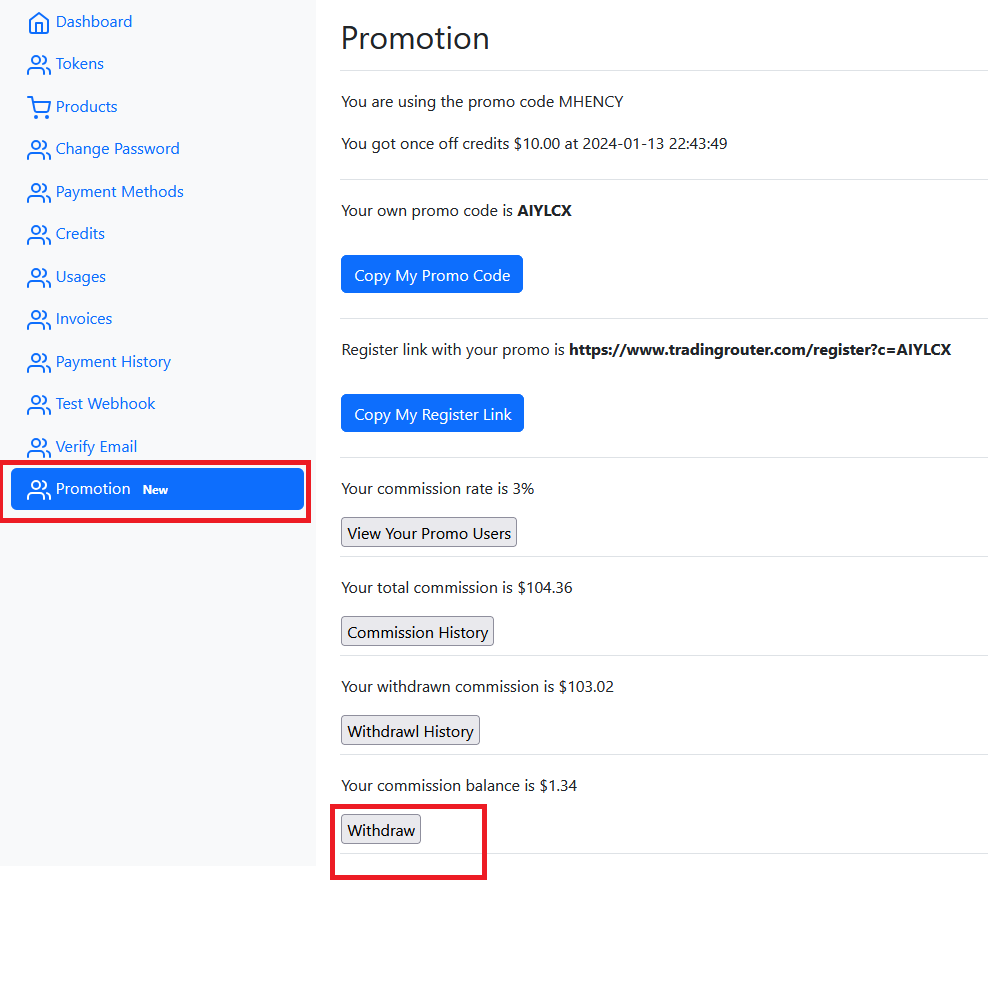This screenshot has height=983, width=988.
Task: Click the Credits sidebar icon
Action: click(38, 234)
